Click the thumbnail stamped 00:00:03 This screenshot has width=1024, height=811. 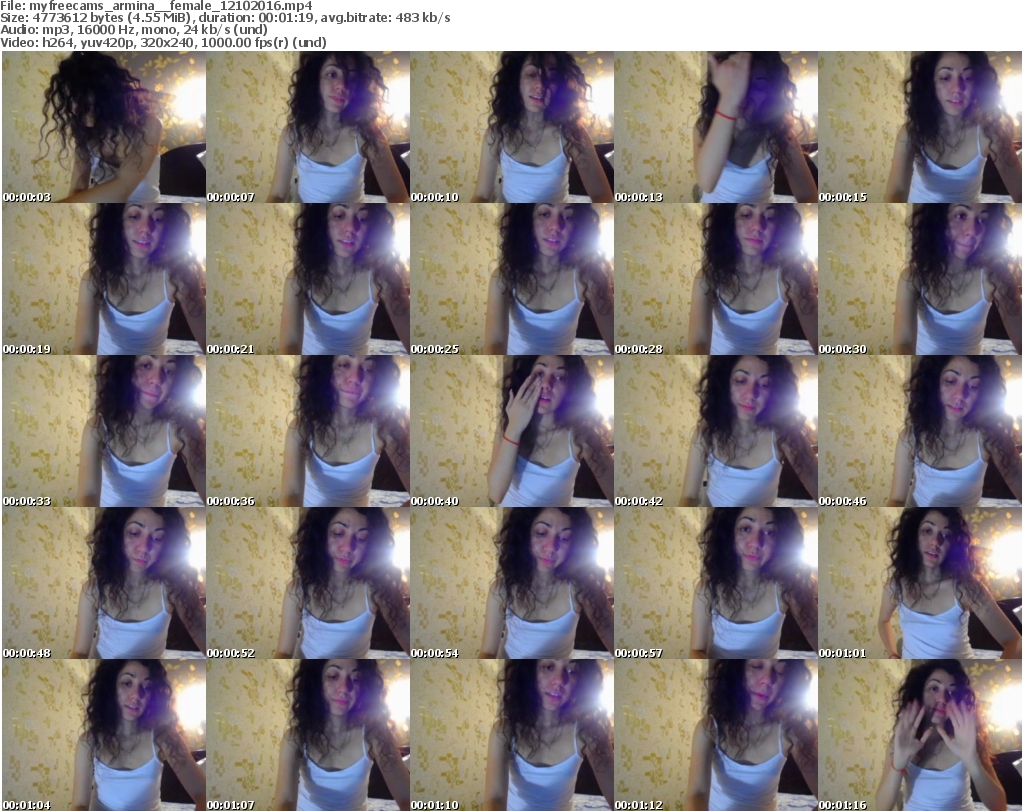point(104,127)
